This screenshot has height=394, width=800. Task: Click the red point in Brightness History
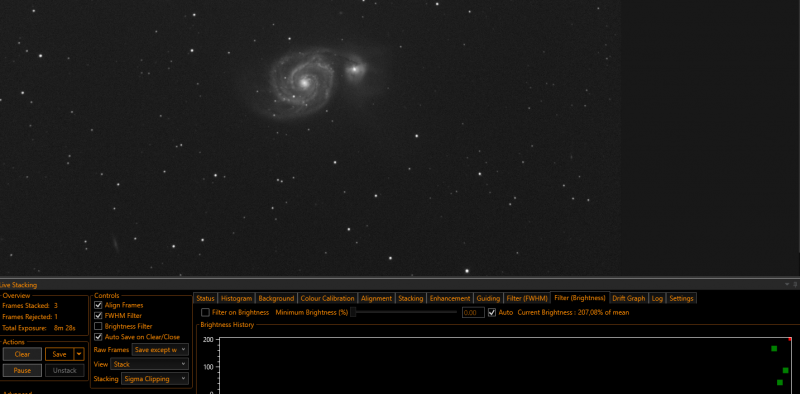point(790,339)
